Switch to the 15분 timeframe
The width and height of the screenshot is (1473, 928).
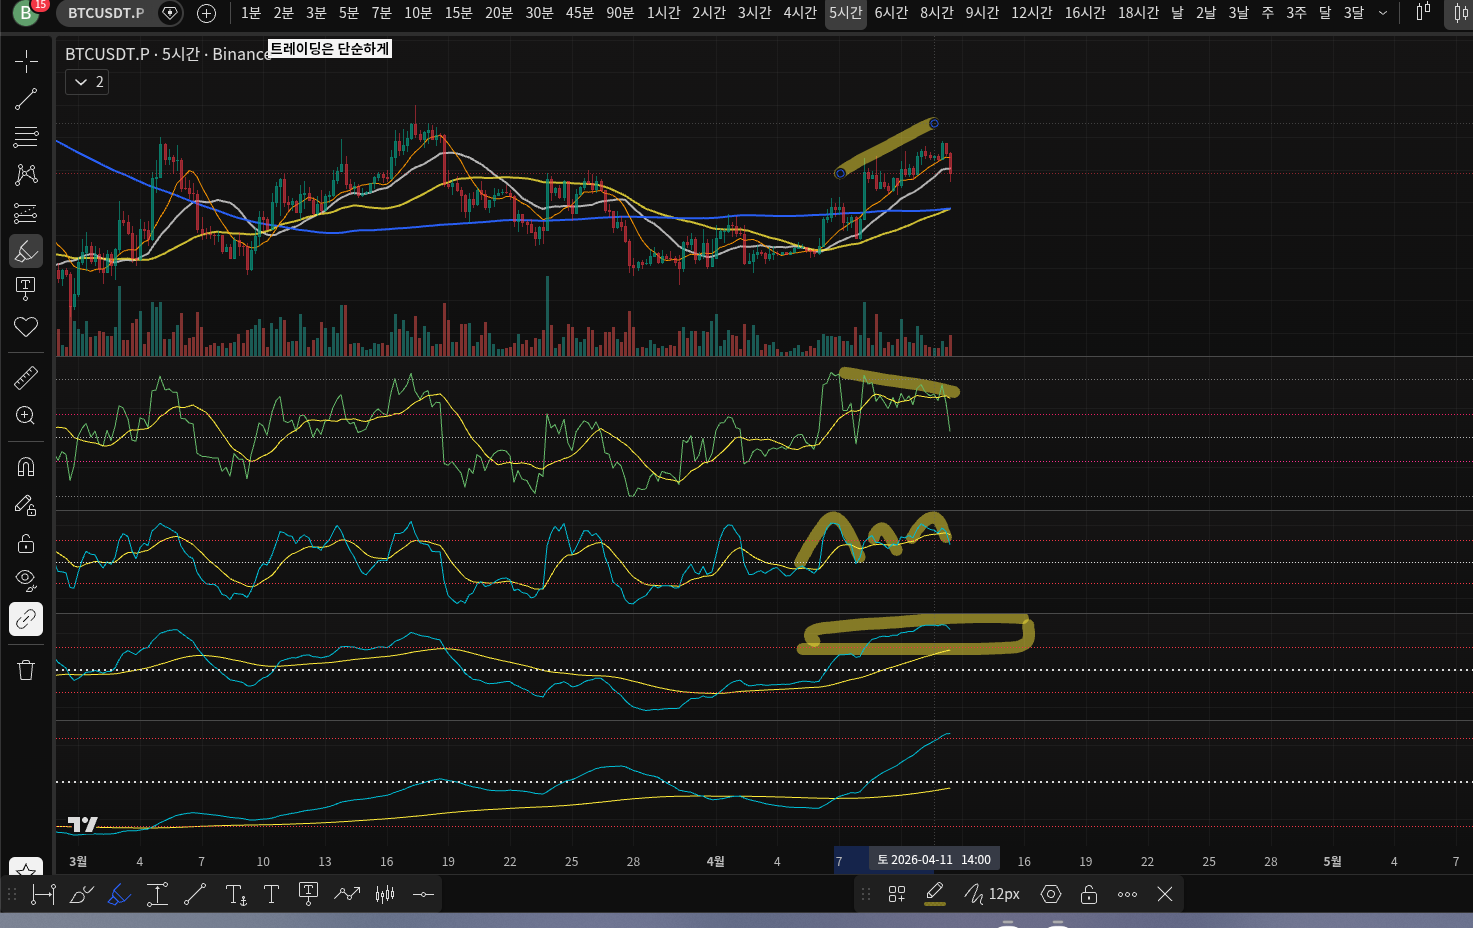pos(458,13)
